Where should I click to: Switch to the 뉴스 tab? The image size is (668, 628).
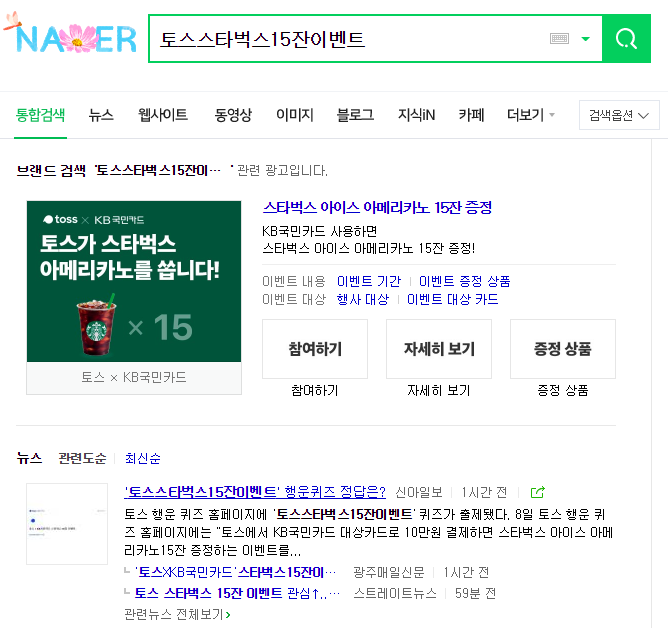click(101, 115)
